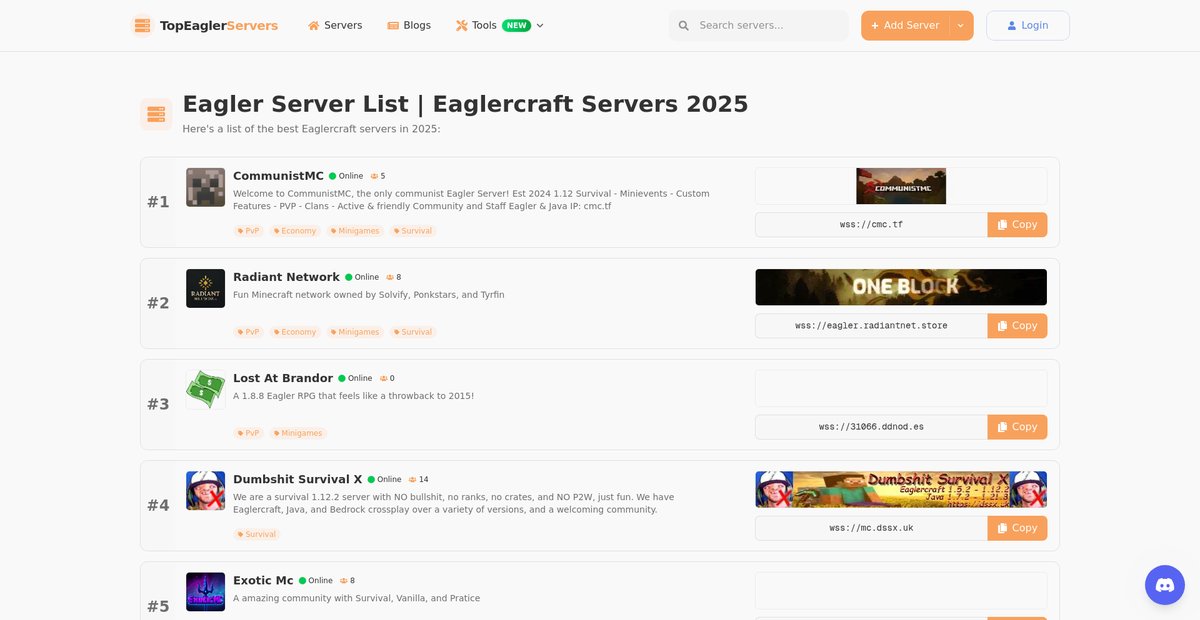Click the PvP tag on Radiant Network

click(248, 332)
